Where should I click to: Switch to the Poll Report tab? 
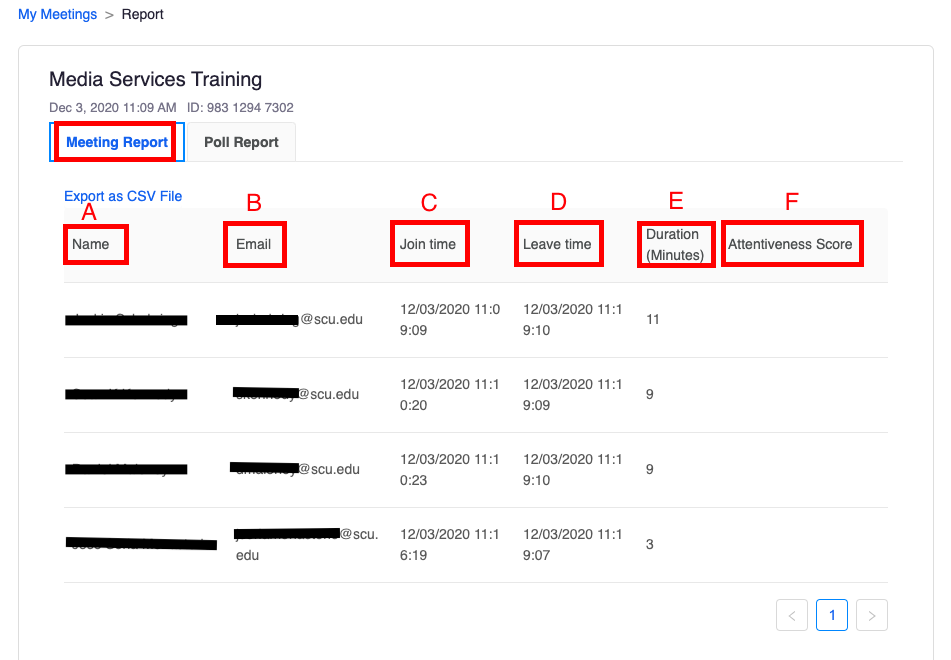tap(241, 142)
